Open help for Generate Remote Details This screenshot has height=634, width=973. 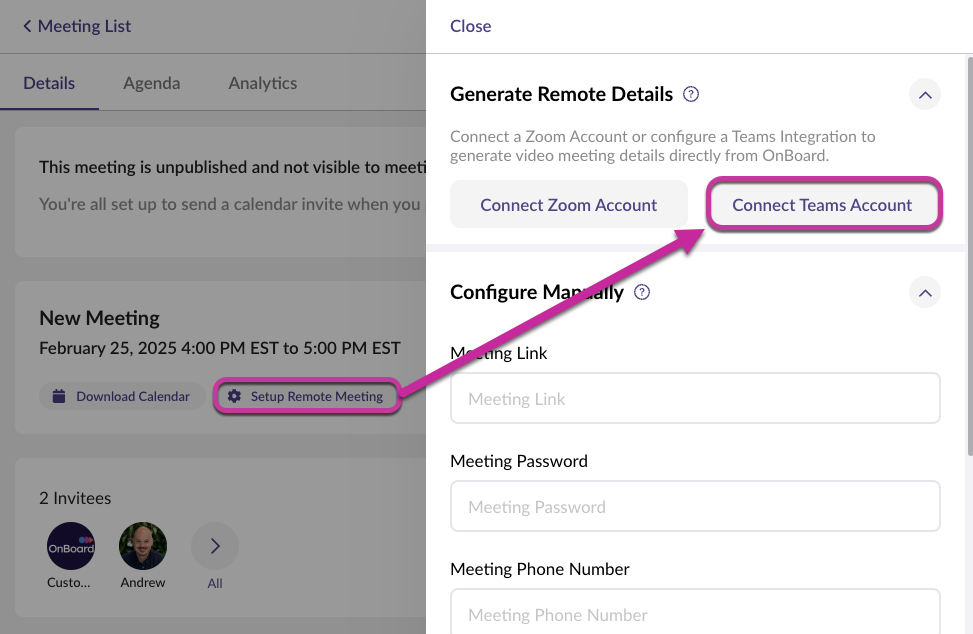click(691, 94)
